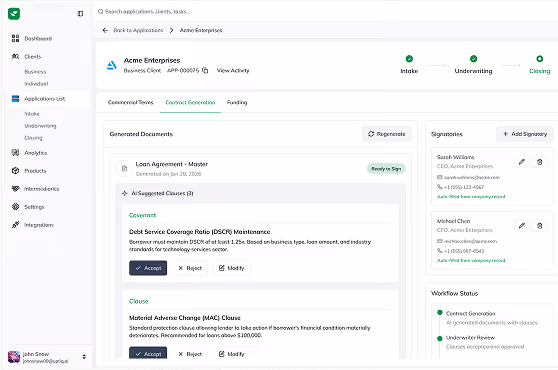Click Back to Applications link
The width and height of the screenshot is (558, 370).
click(138, 30)
